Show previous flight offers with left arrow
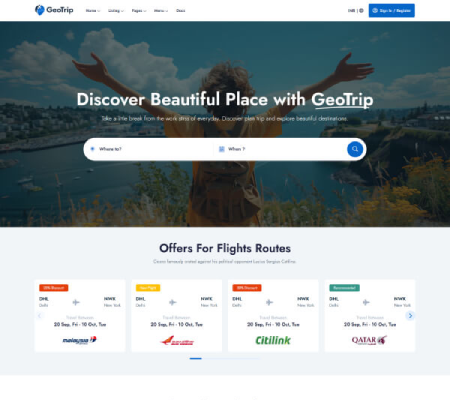The height and width of the screenshot is (400, 450). point(39,315)
